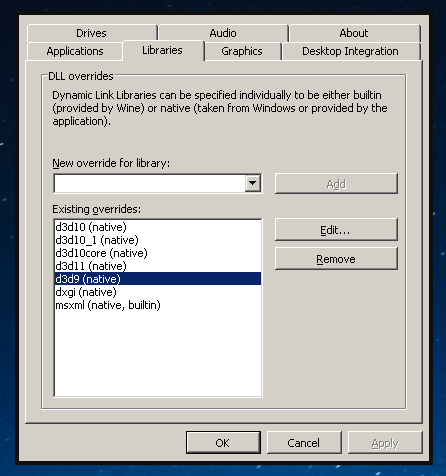
Task: Open the Audio tab
Action: 223,33
